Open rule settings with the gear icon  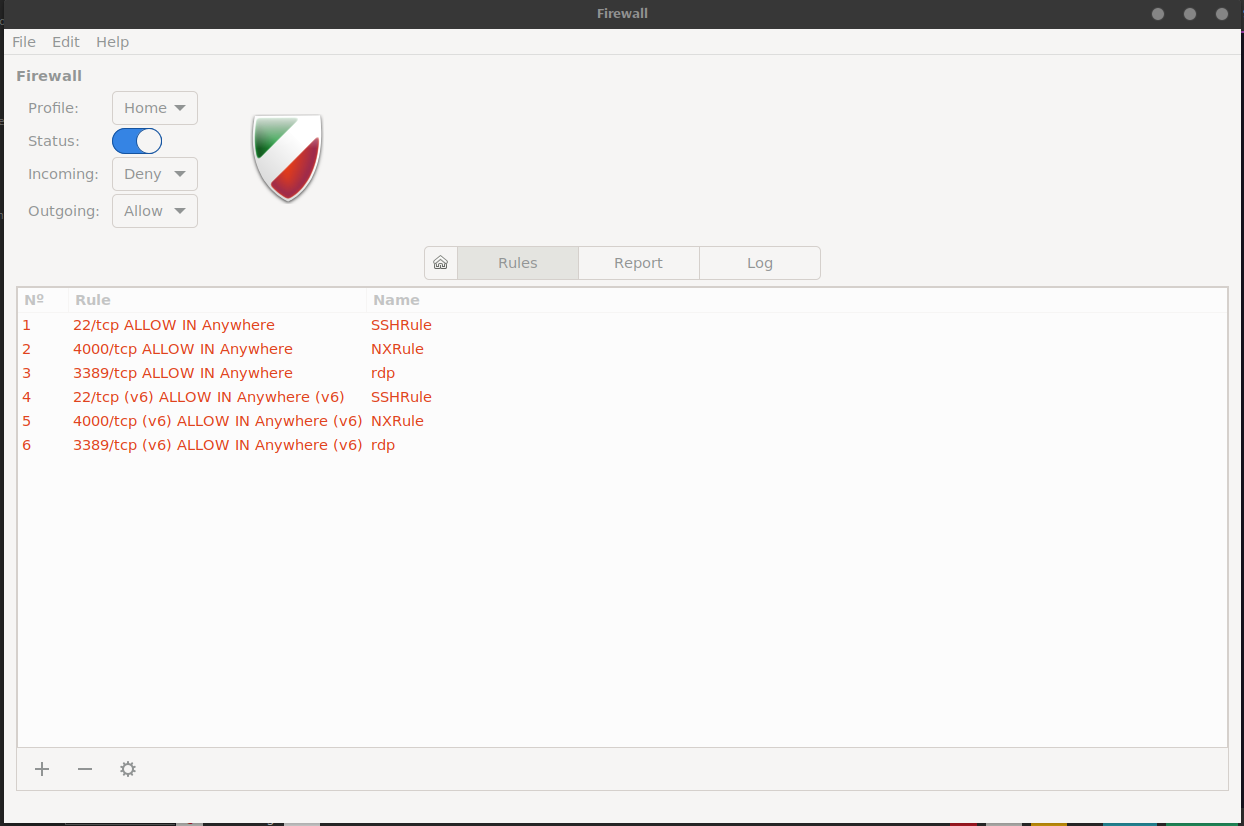tap(128, 769)
